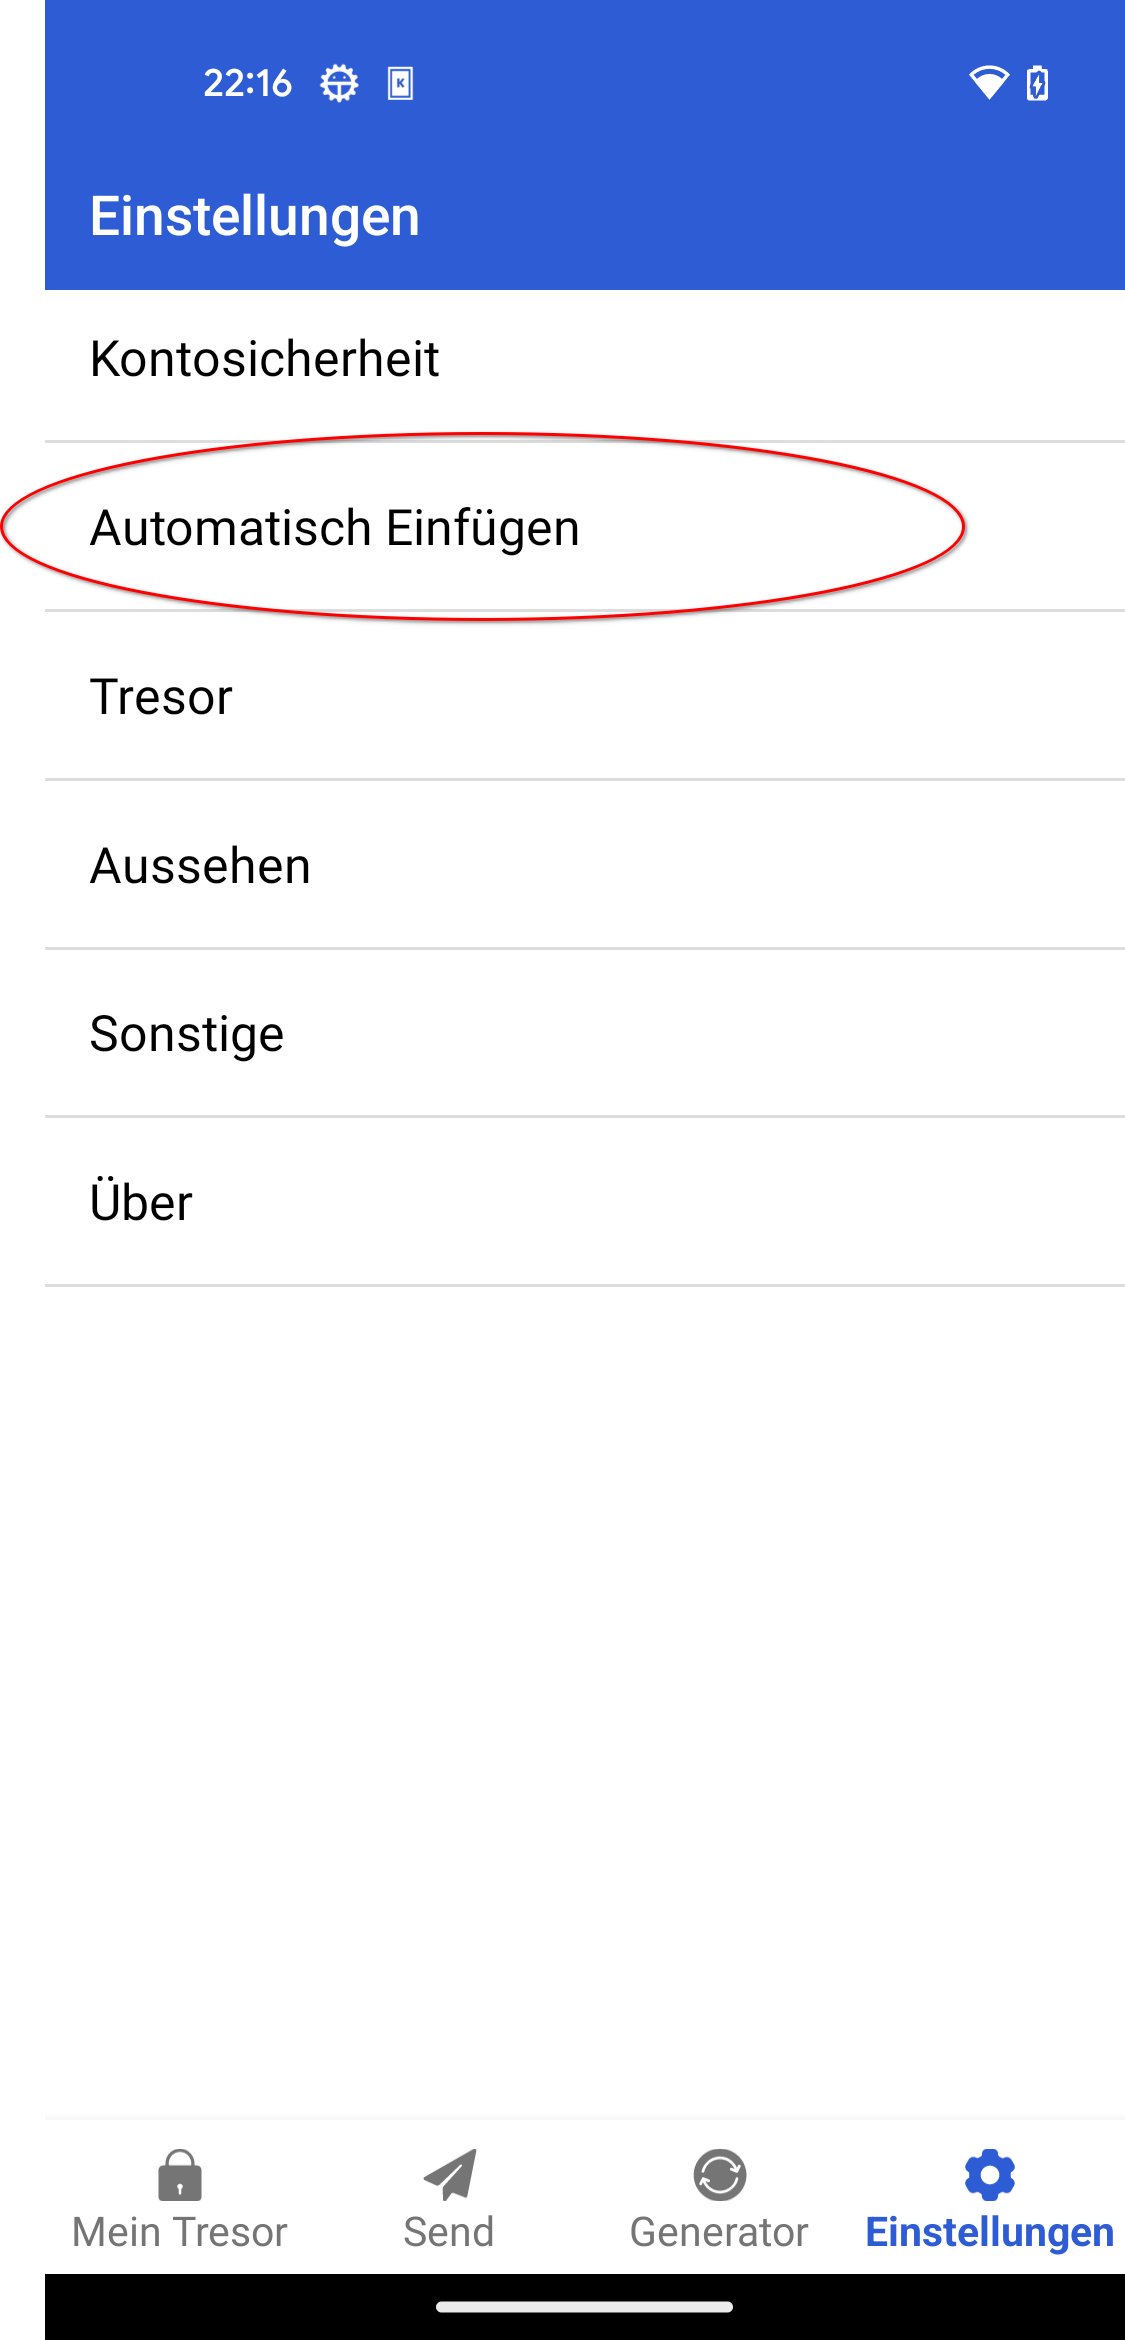1125x2340 pixels.
Task: Switch to tab labeled Mein Tresor
Action: tap(180, 2232)
